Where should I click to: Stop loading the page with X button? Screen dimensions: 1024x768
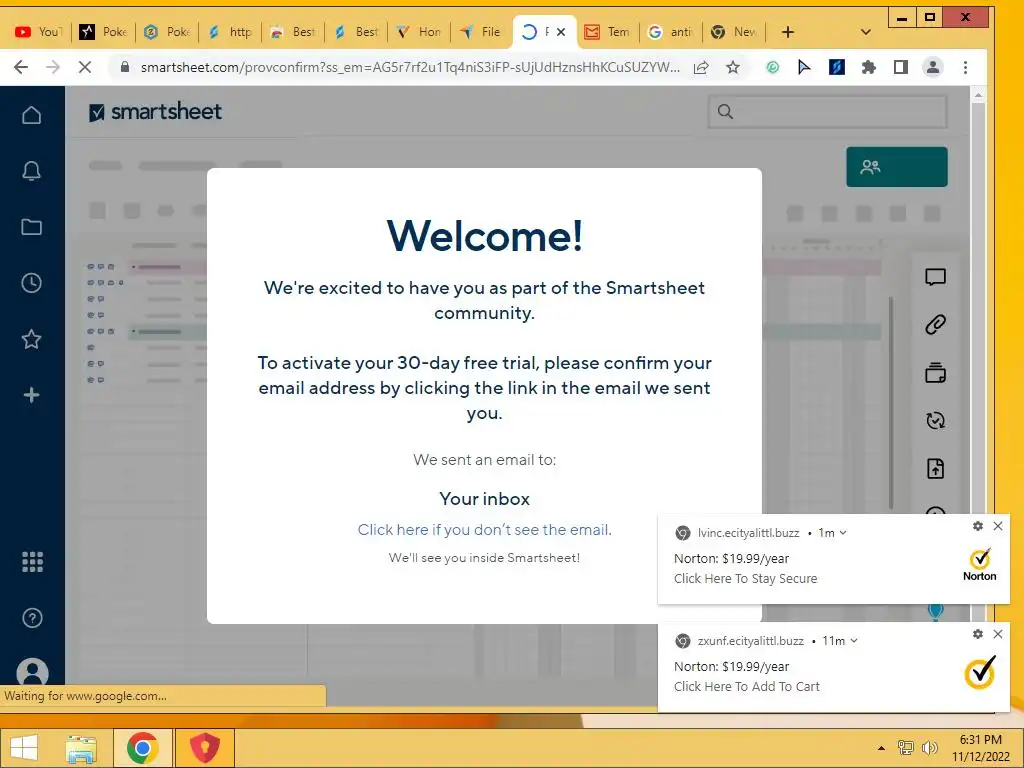(84, 67)
